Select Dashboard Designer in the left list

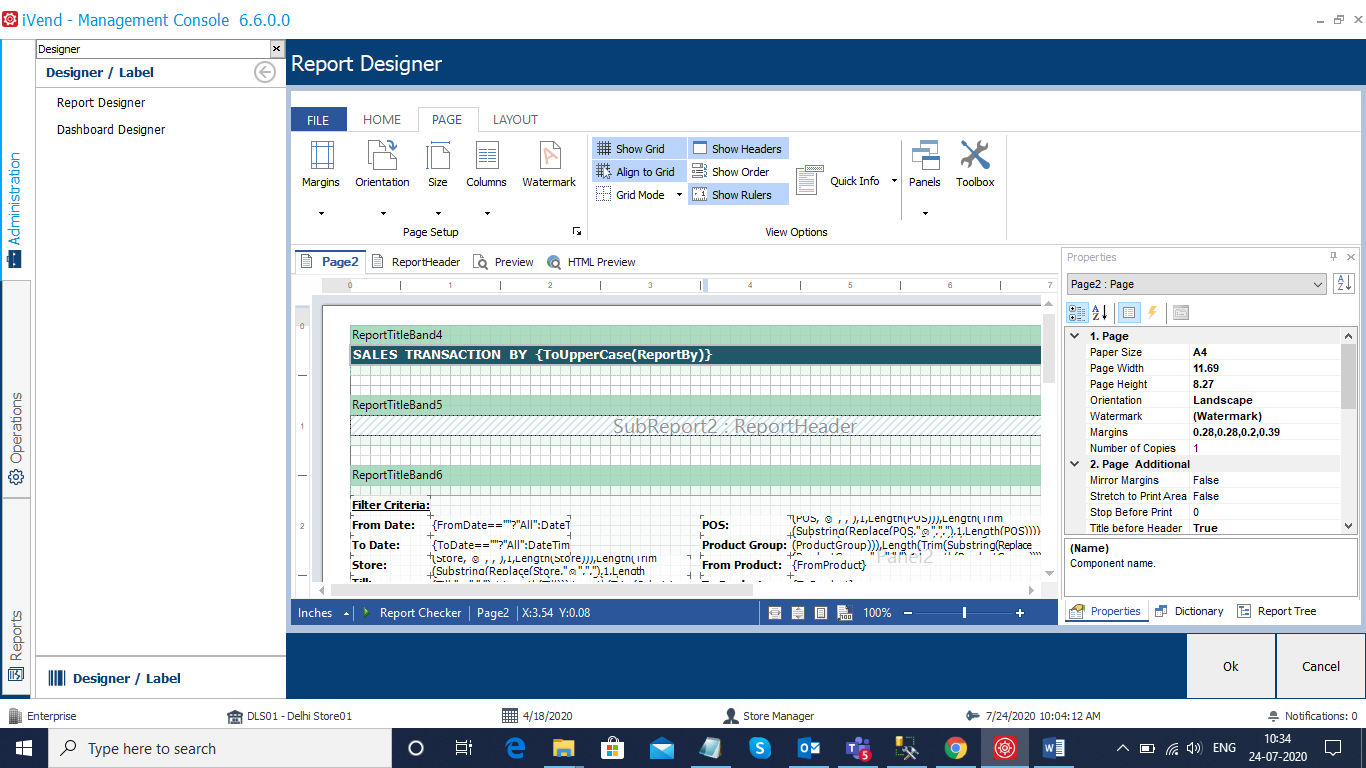(111, 130)
